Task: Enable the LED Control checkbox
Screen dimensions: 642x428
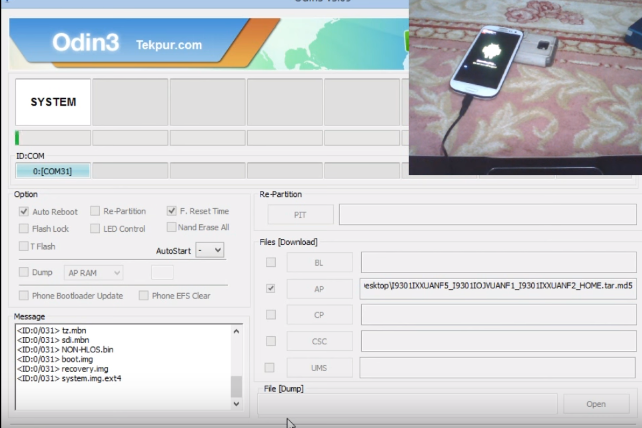Action: 95,228
